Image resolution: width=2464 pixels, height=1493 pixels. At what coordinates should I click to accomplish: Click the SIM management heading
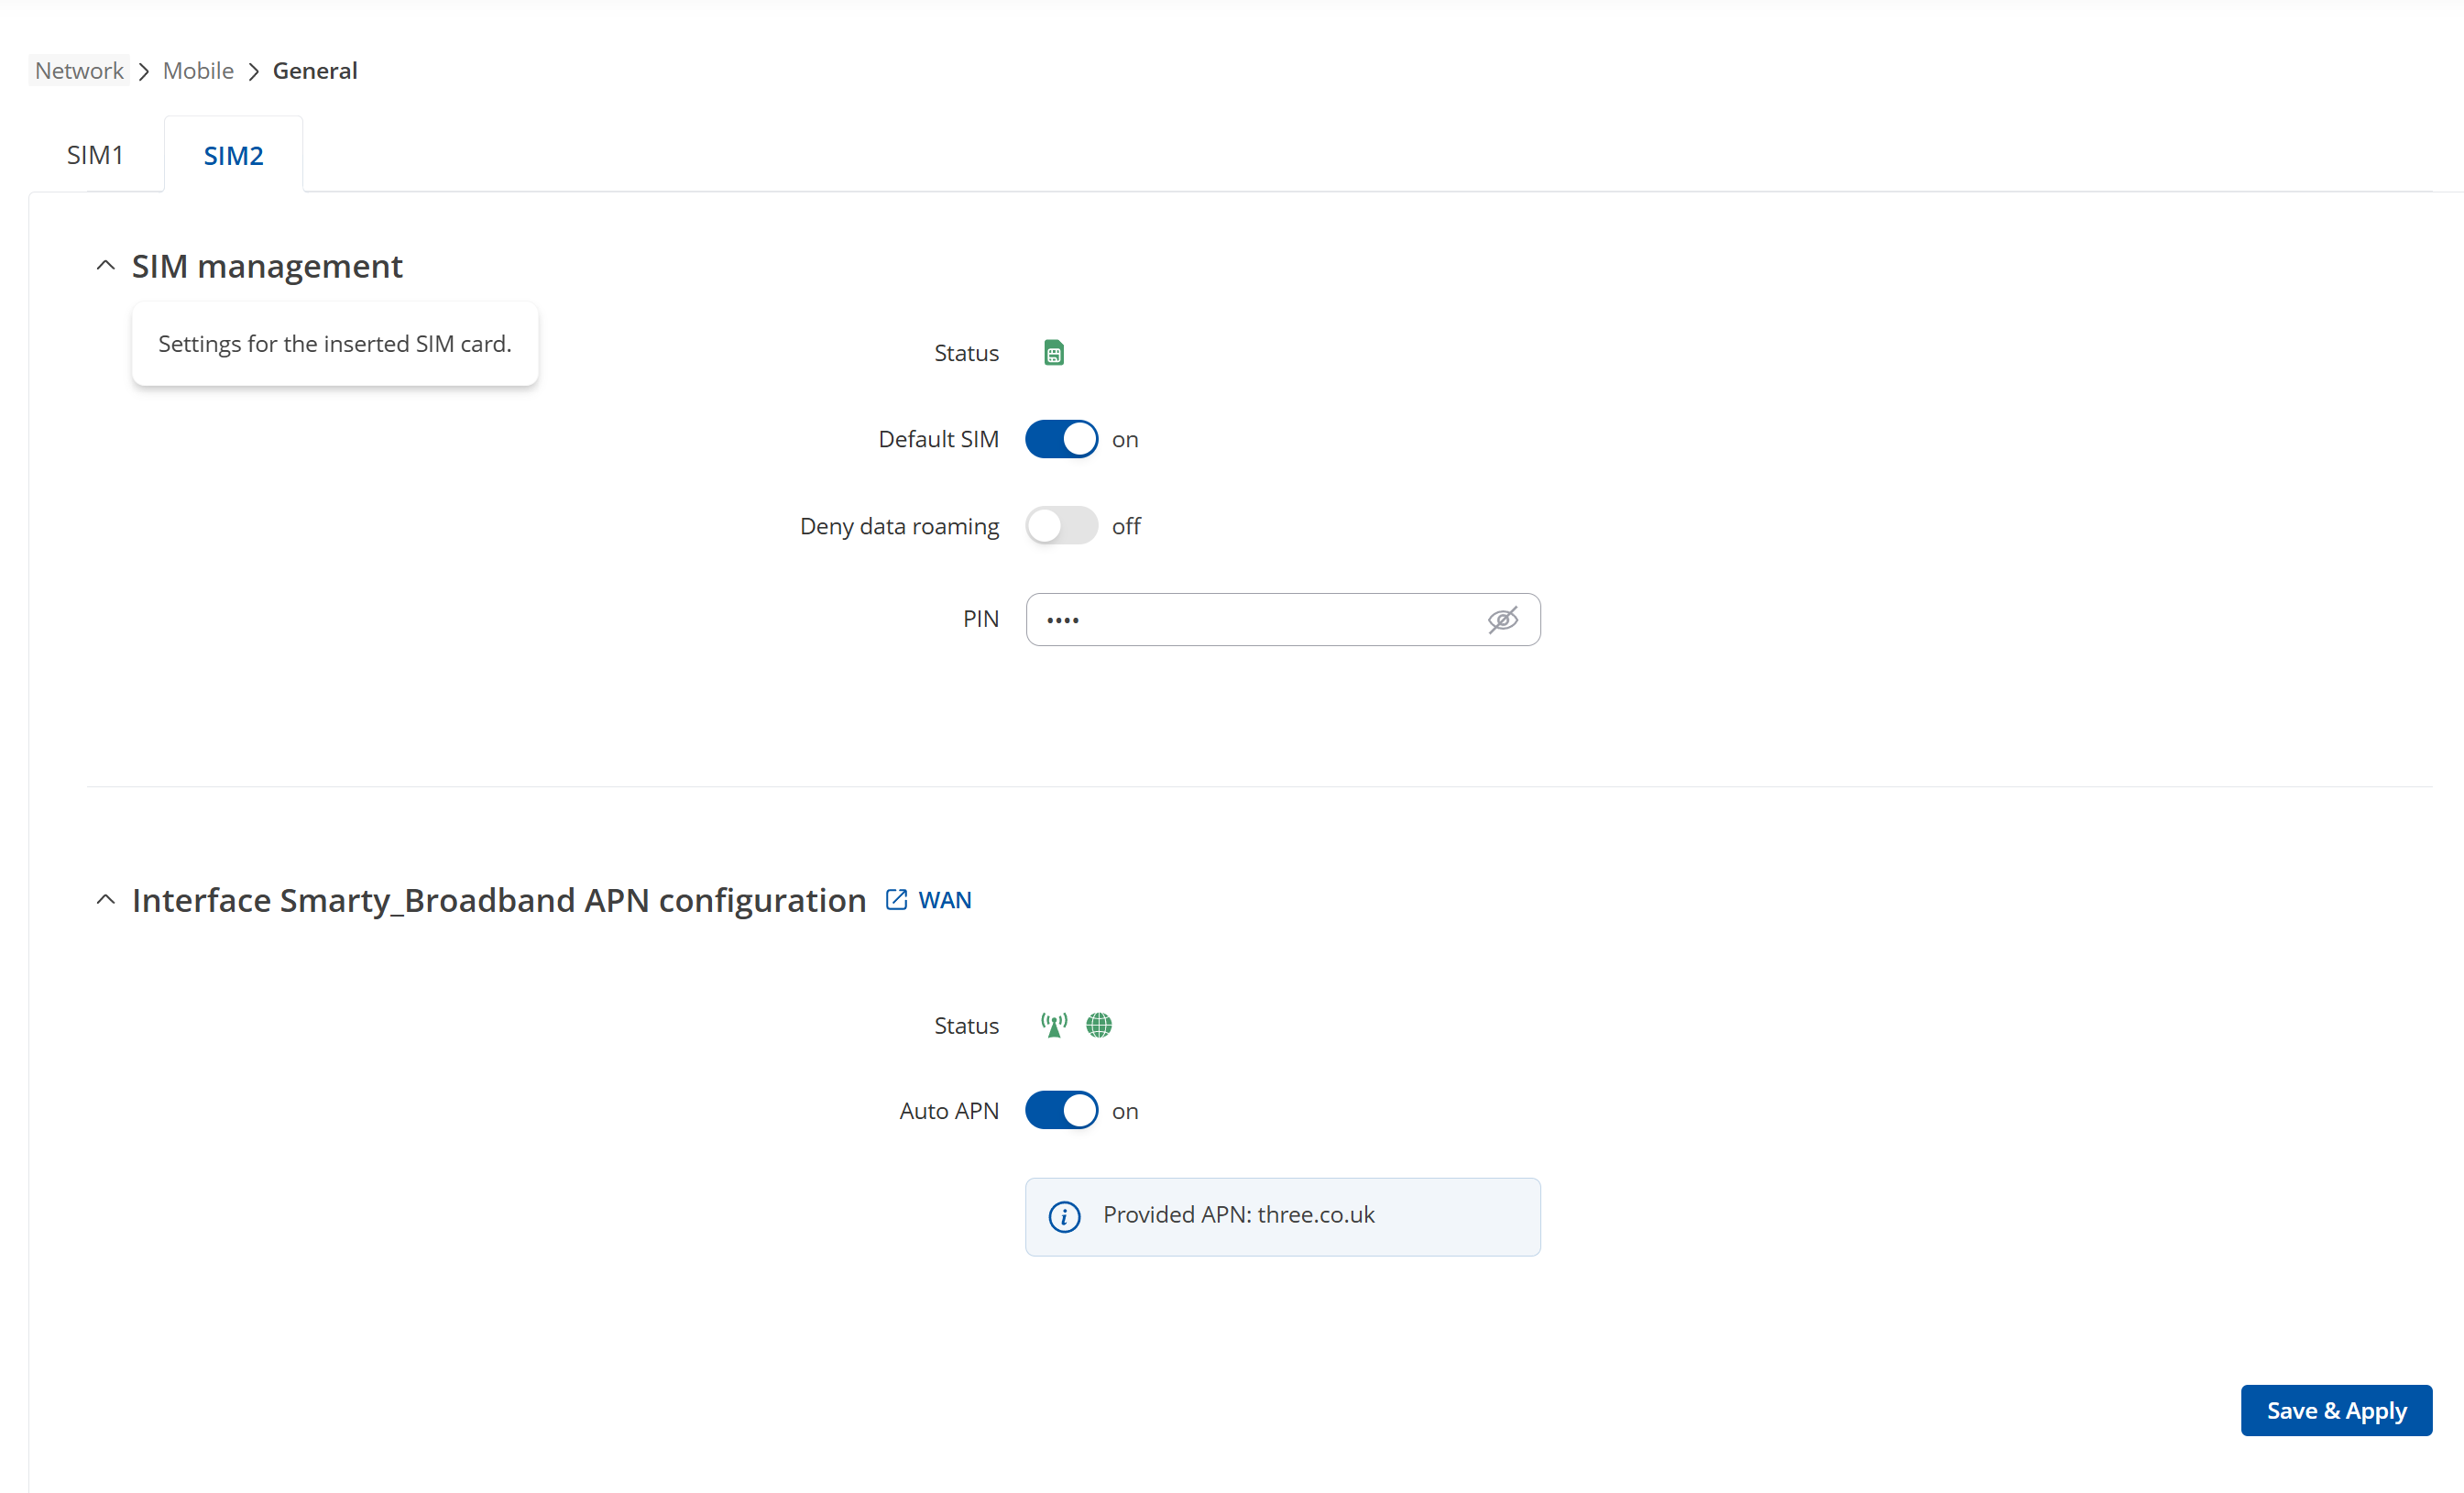[x=267, y=266]
